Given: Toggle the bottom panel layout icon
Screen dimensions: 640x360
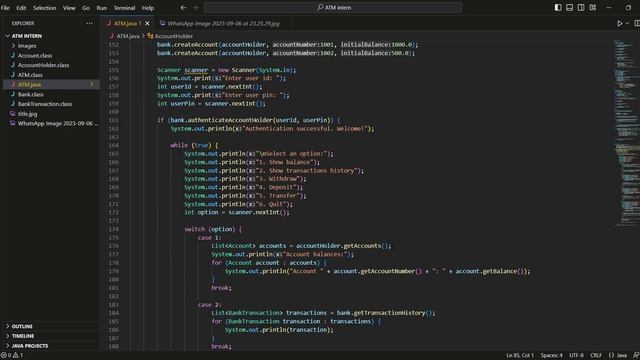Looking at the screenshot, I should [x=569, y=7].
